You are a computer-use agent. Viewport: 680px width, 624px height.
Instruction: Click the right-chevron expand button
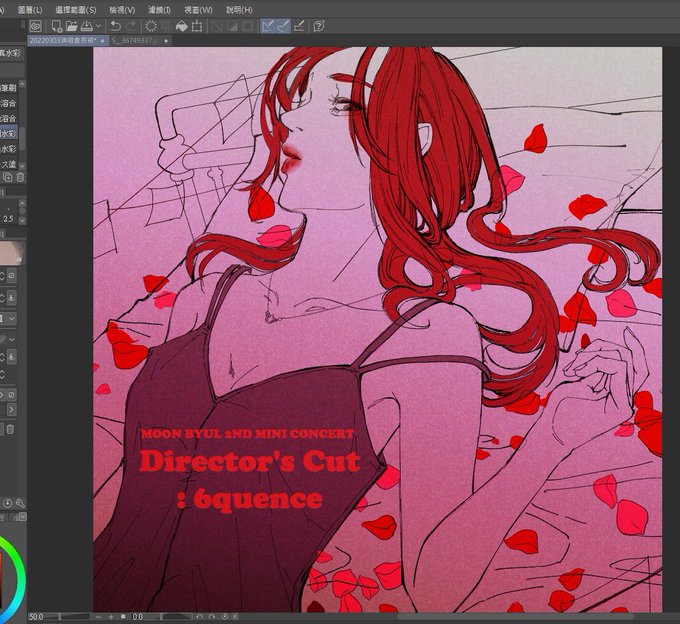11,409
